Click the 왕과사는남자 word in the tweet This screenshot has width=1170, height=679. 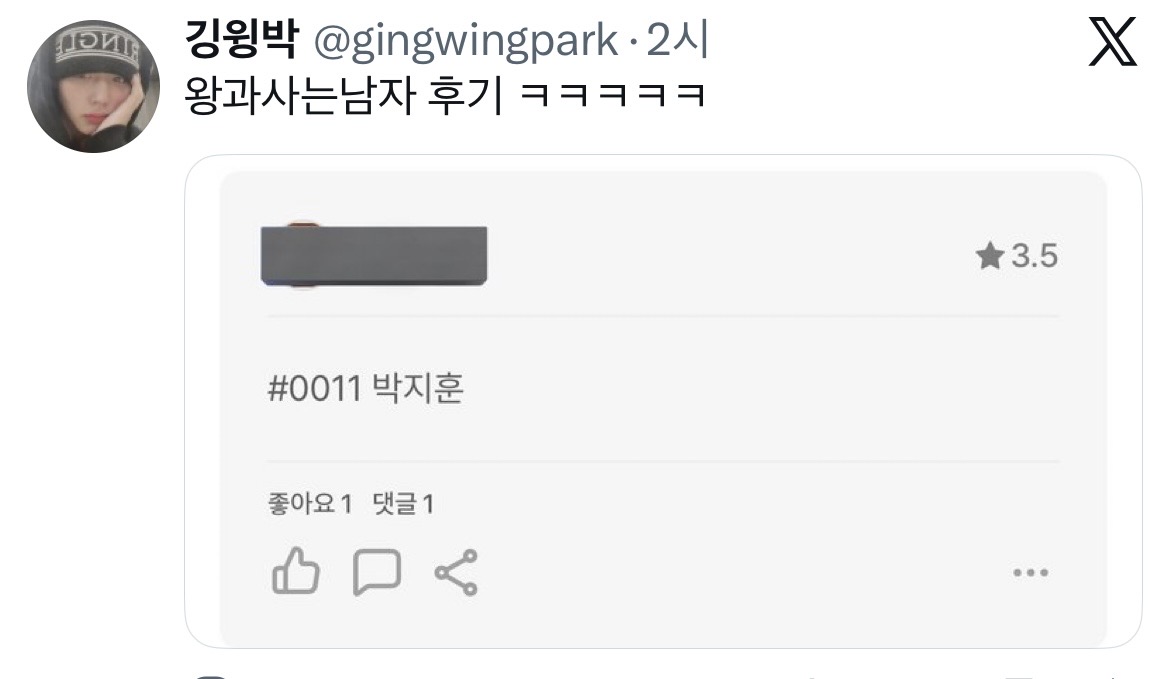299,96
